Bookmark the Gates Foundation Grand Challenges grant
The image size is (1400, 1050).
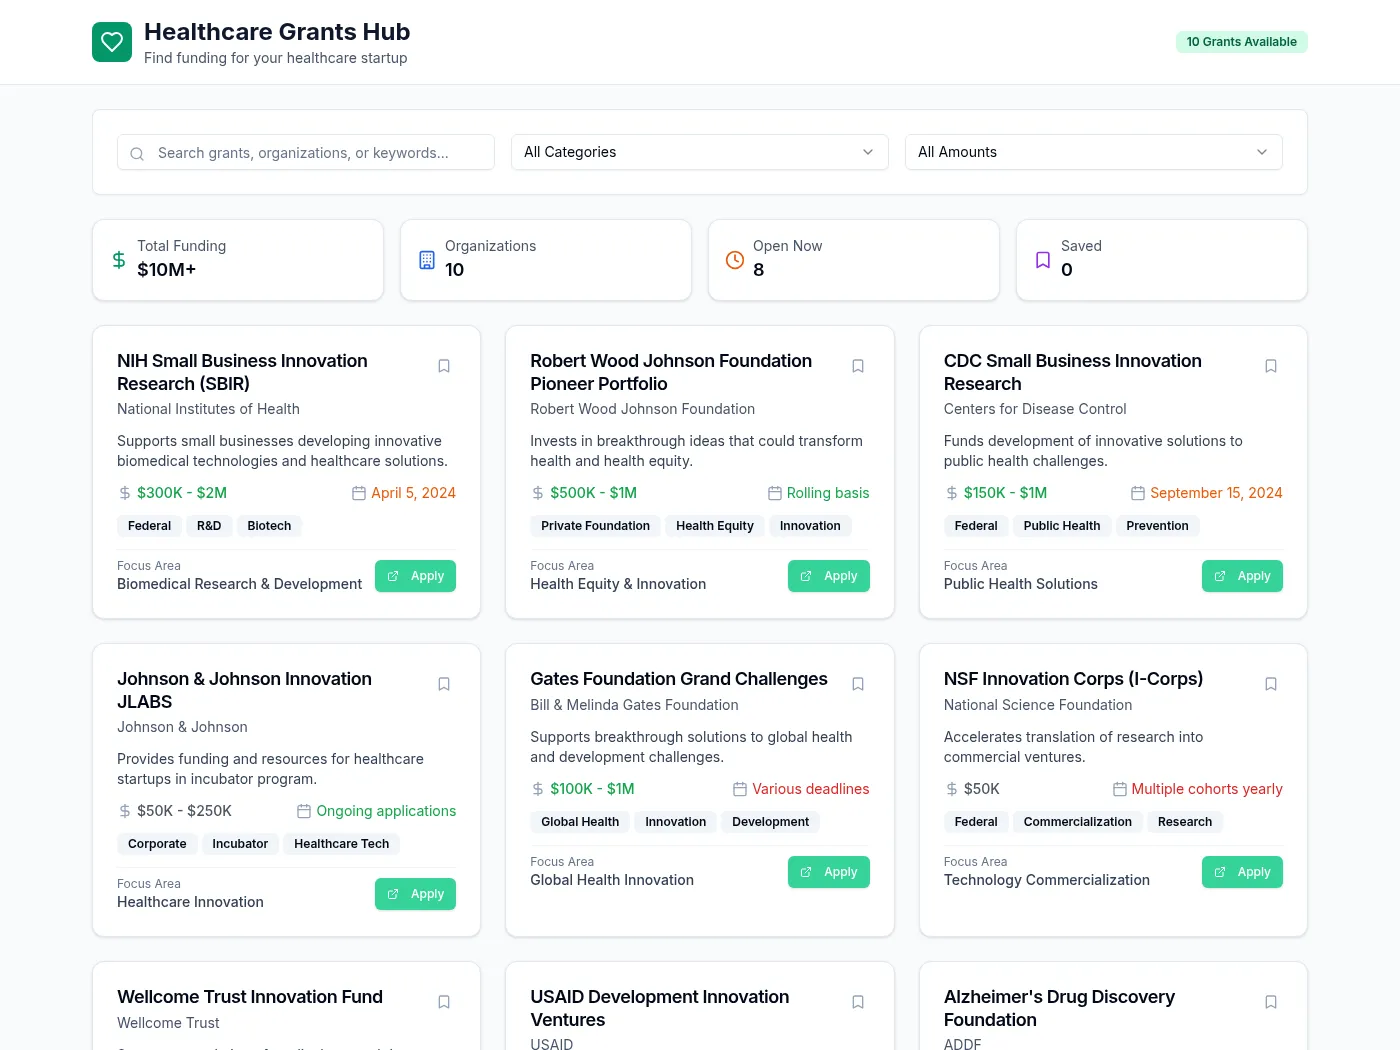click(x=858, y=684)
